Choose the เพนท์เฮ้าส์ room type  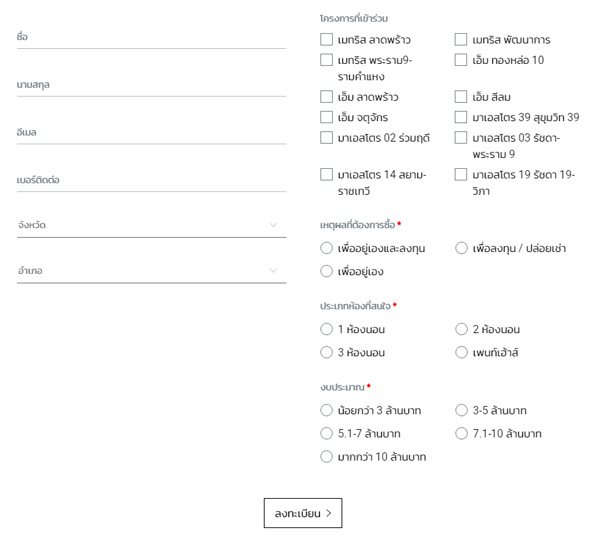tap(461, 352)
